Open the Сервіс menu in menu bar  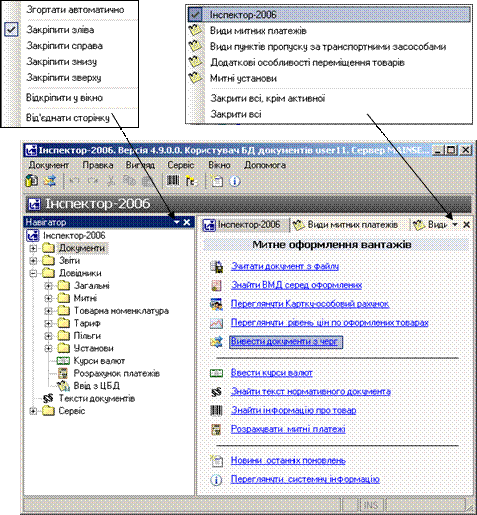click(181, 165)
